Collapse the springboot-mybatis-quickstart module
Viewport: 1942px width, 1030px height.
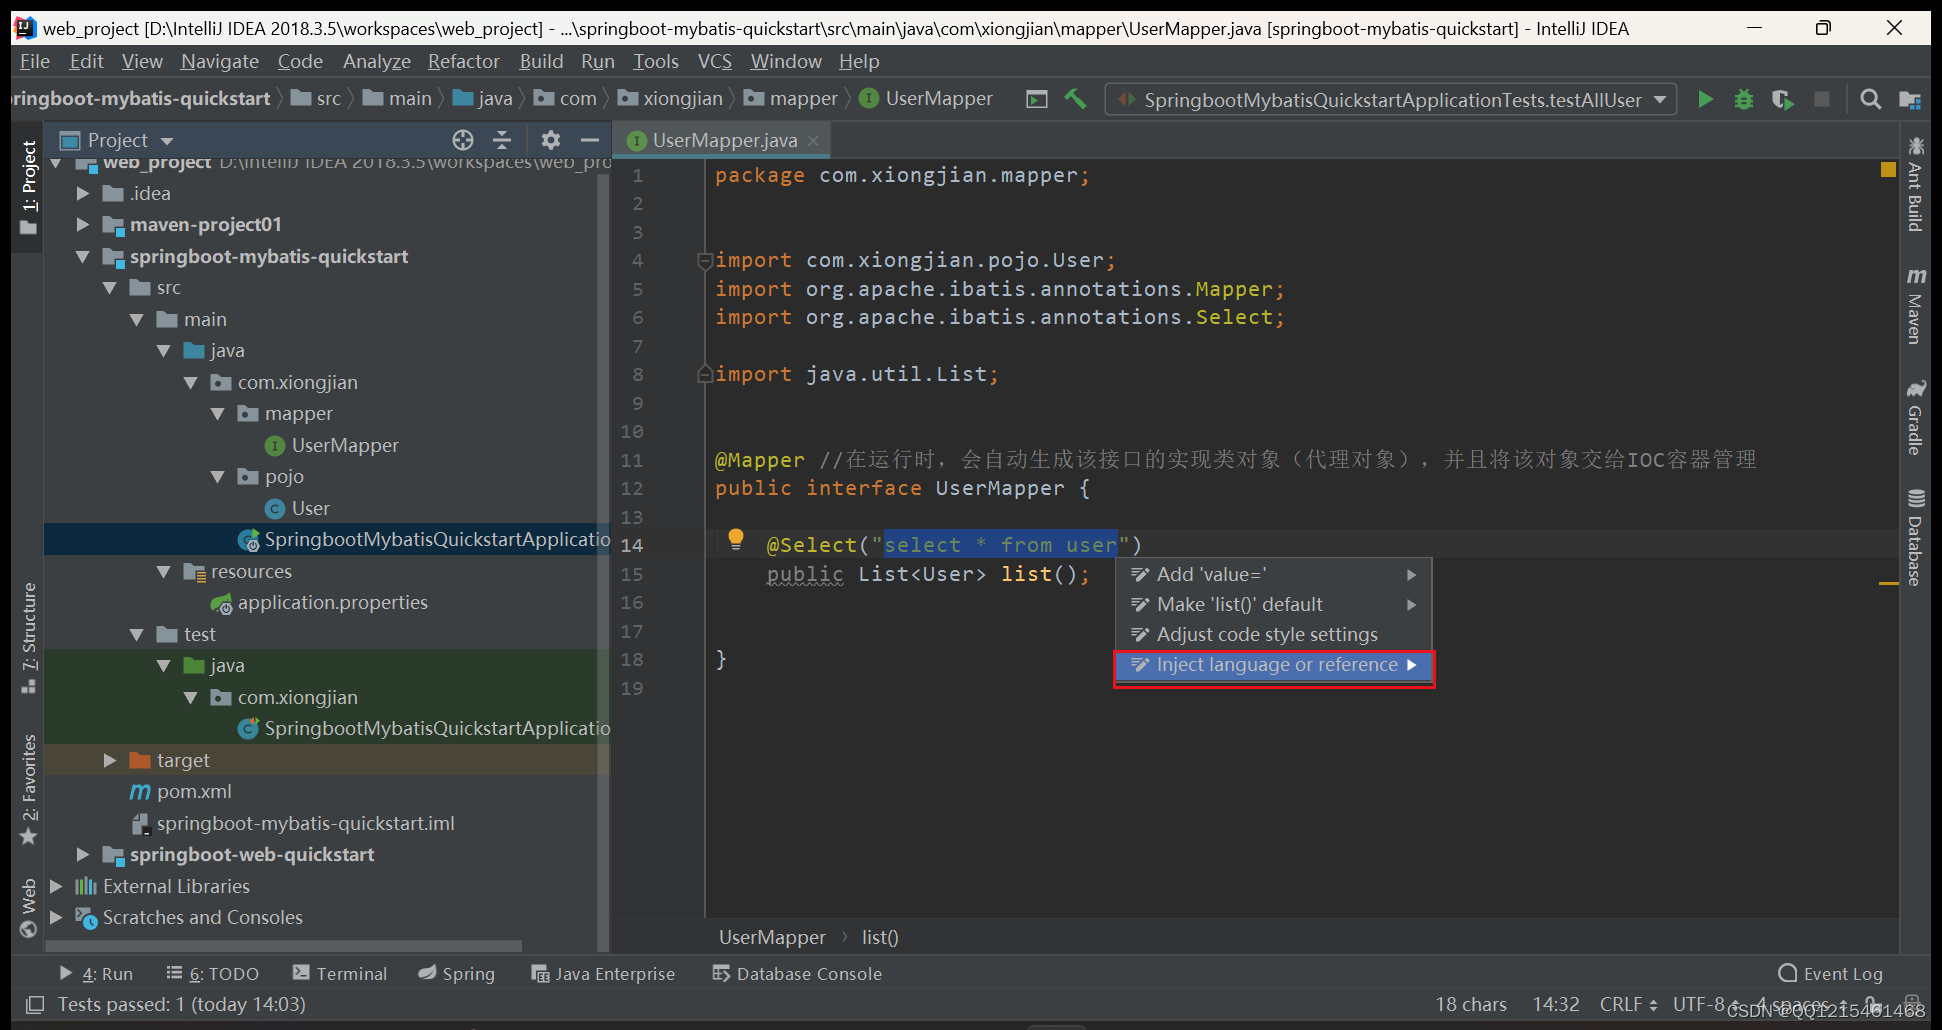tap(83, 257)
